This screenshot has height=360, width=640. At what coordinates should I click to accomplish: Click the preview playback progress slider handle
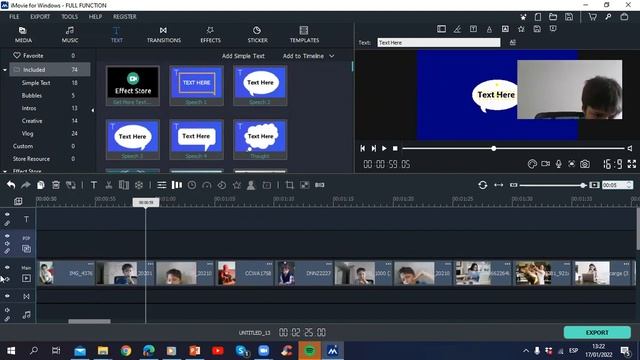pos(493,148)
